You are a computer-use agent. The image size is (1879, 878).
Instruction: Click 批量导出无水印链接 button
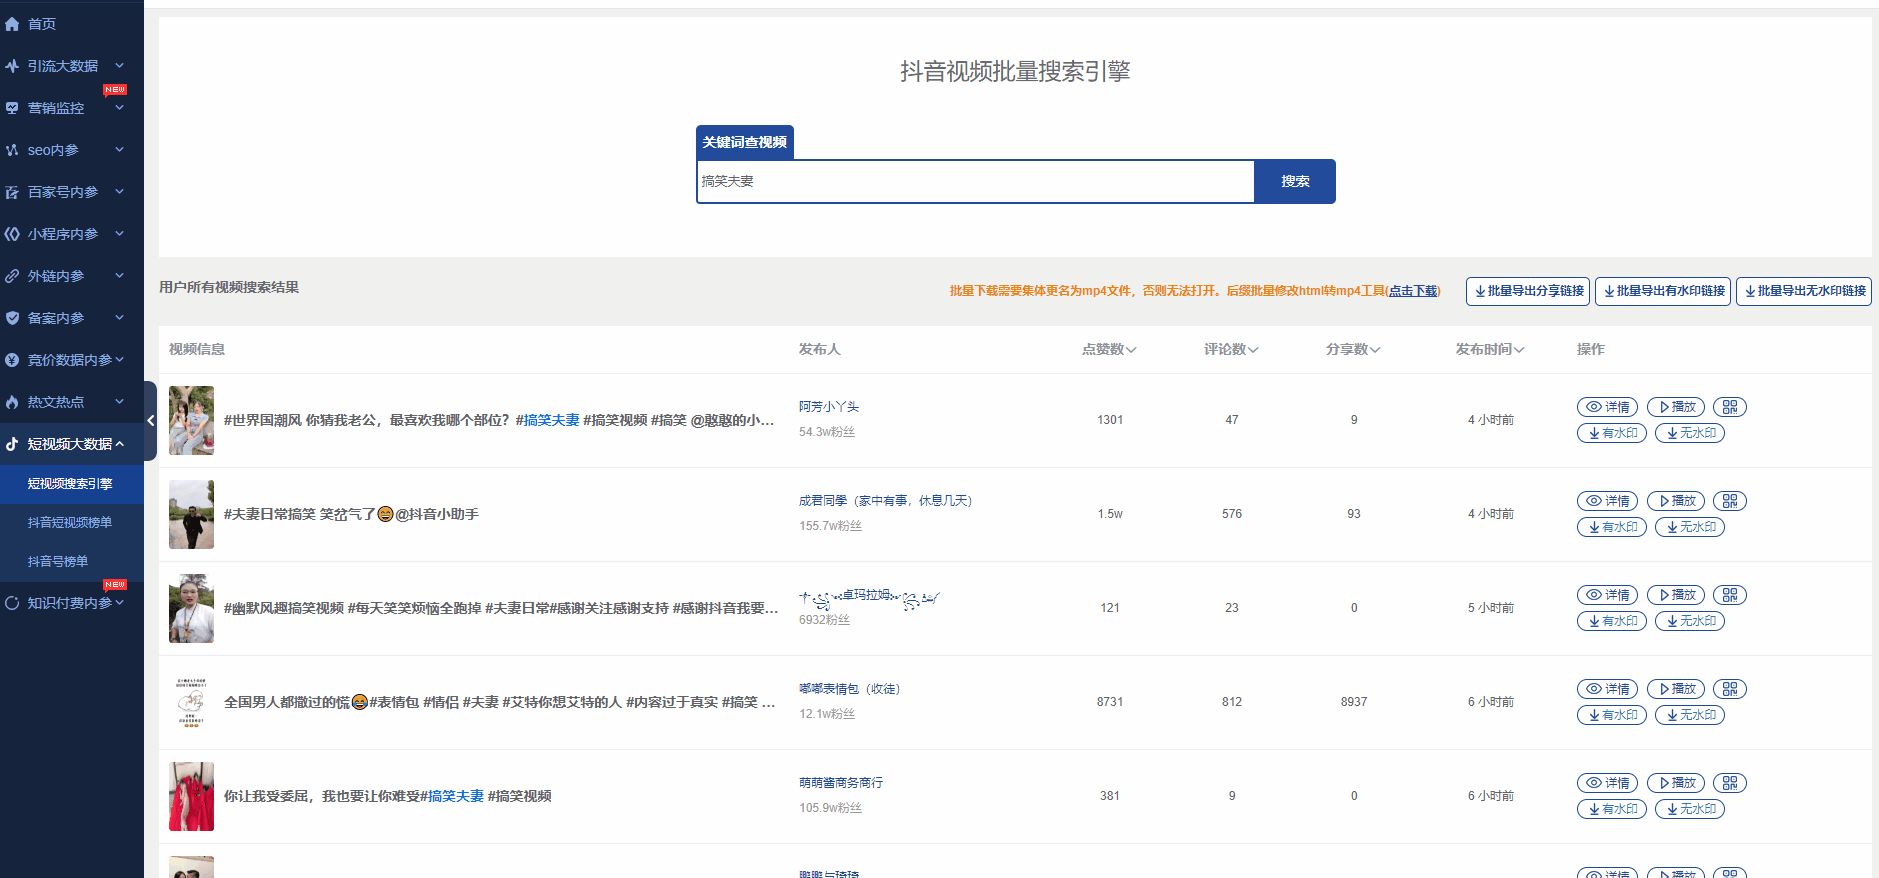pos(1804,291)
